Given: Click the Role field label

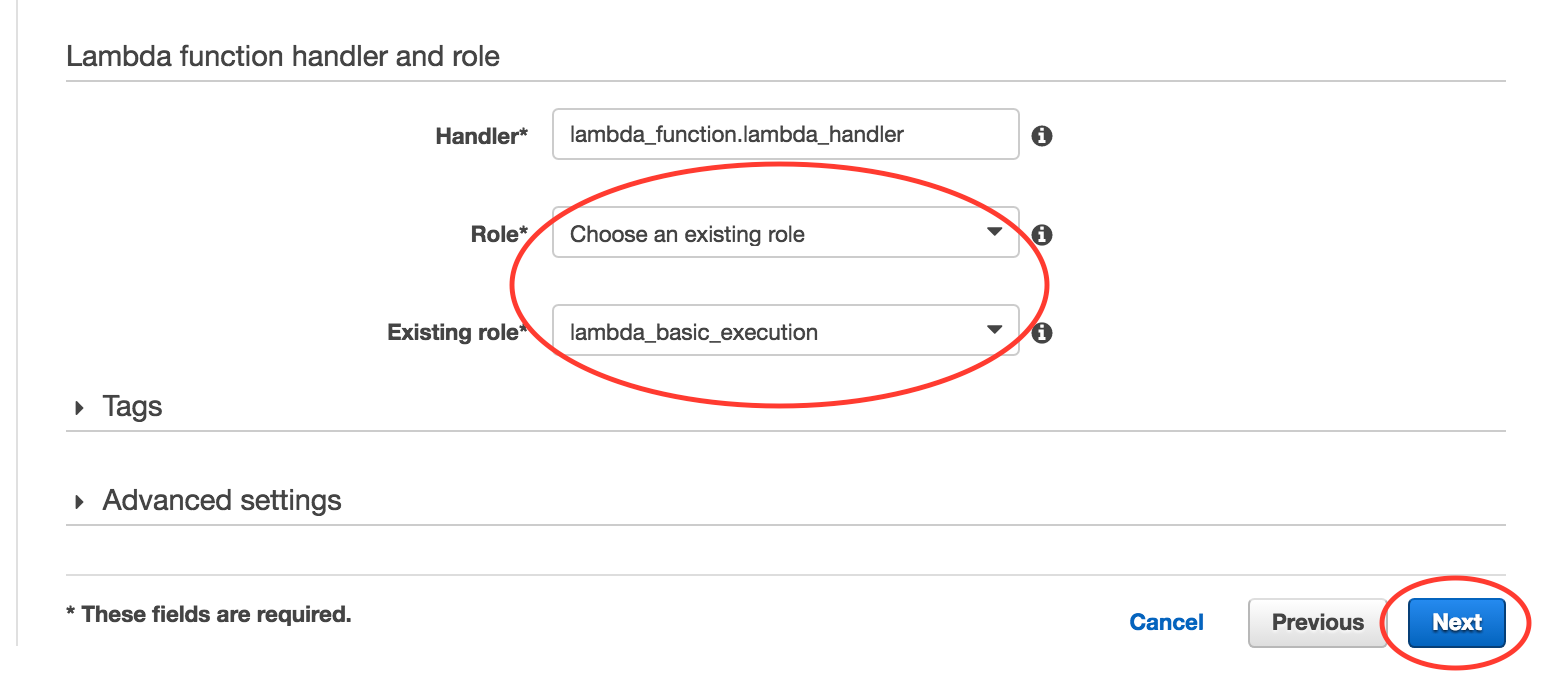Looking at the screenshot, I should tap(498, 235).
